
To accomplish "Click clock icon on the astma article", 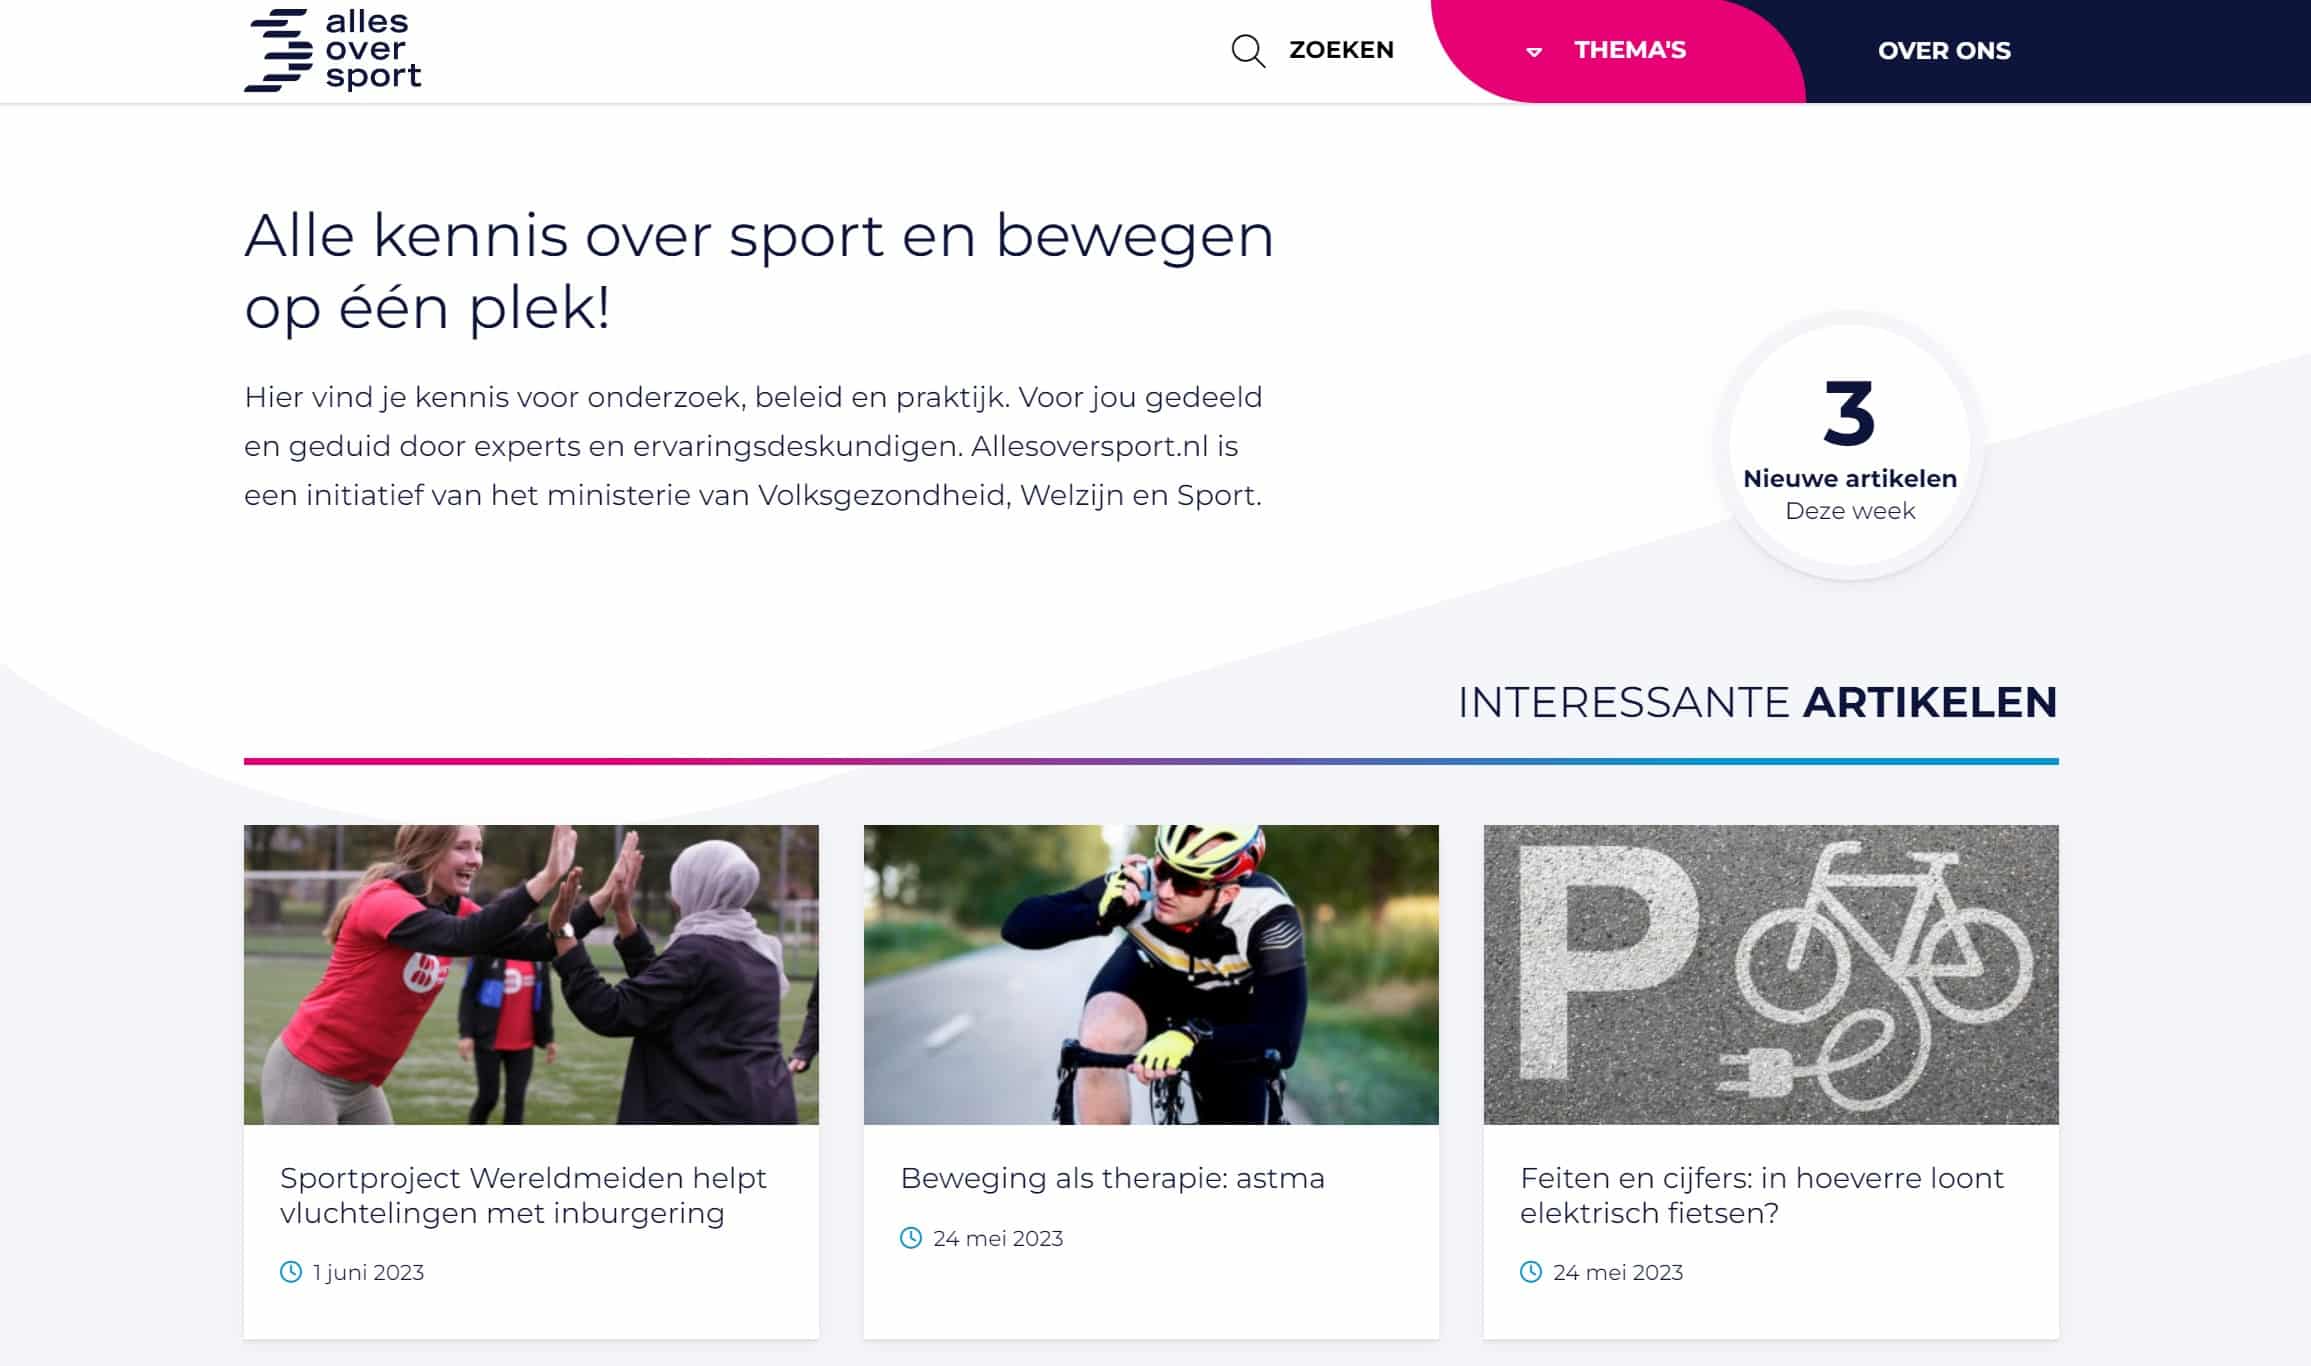I will [911, 1238].
